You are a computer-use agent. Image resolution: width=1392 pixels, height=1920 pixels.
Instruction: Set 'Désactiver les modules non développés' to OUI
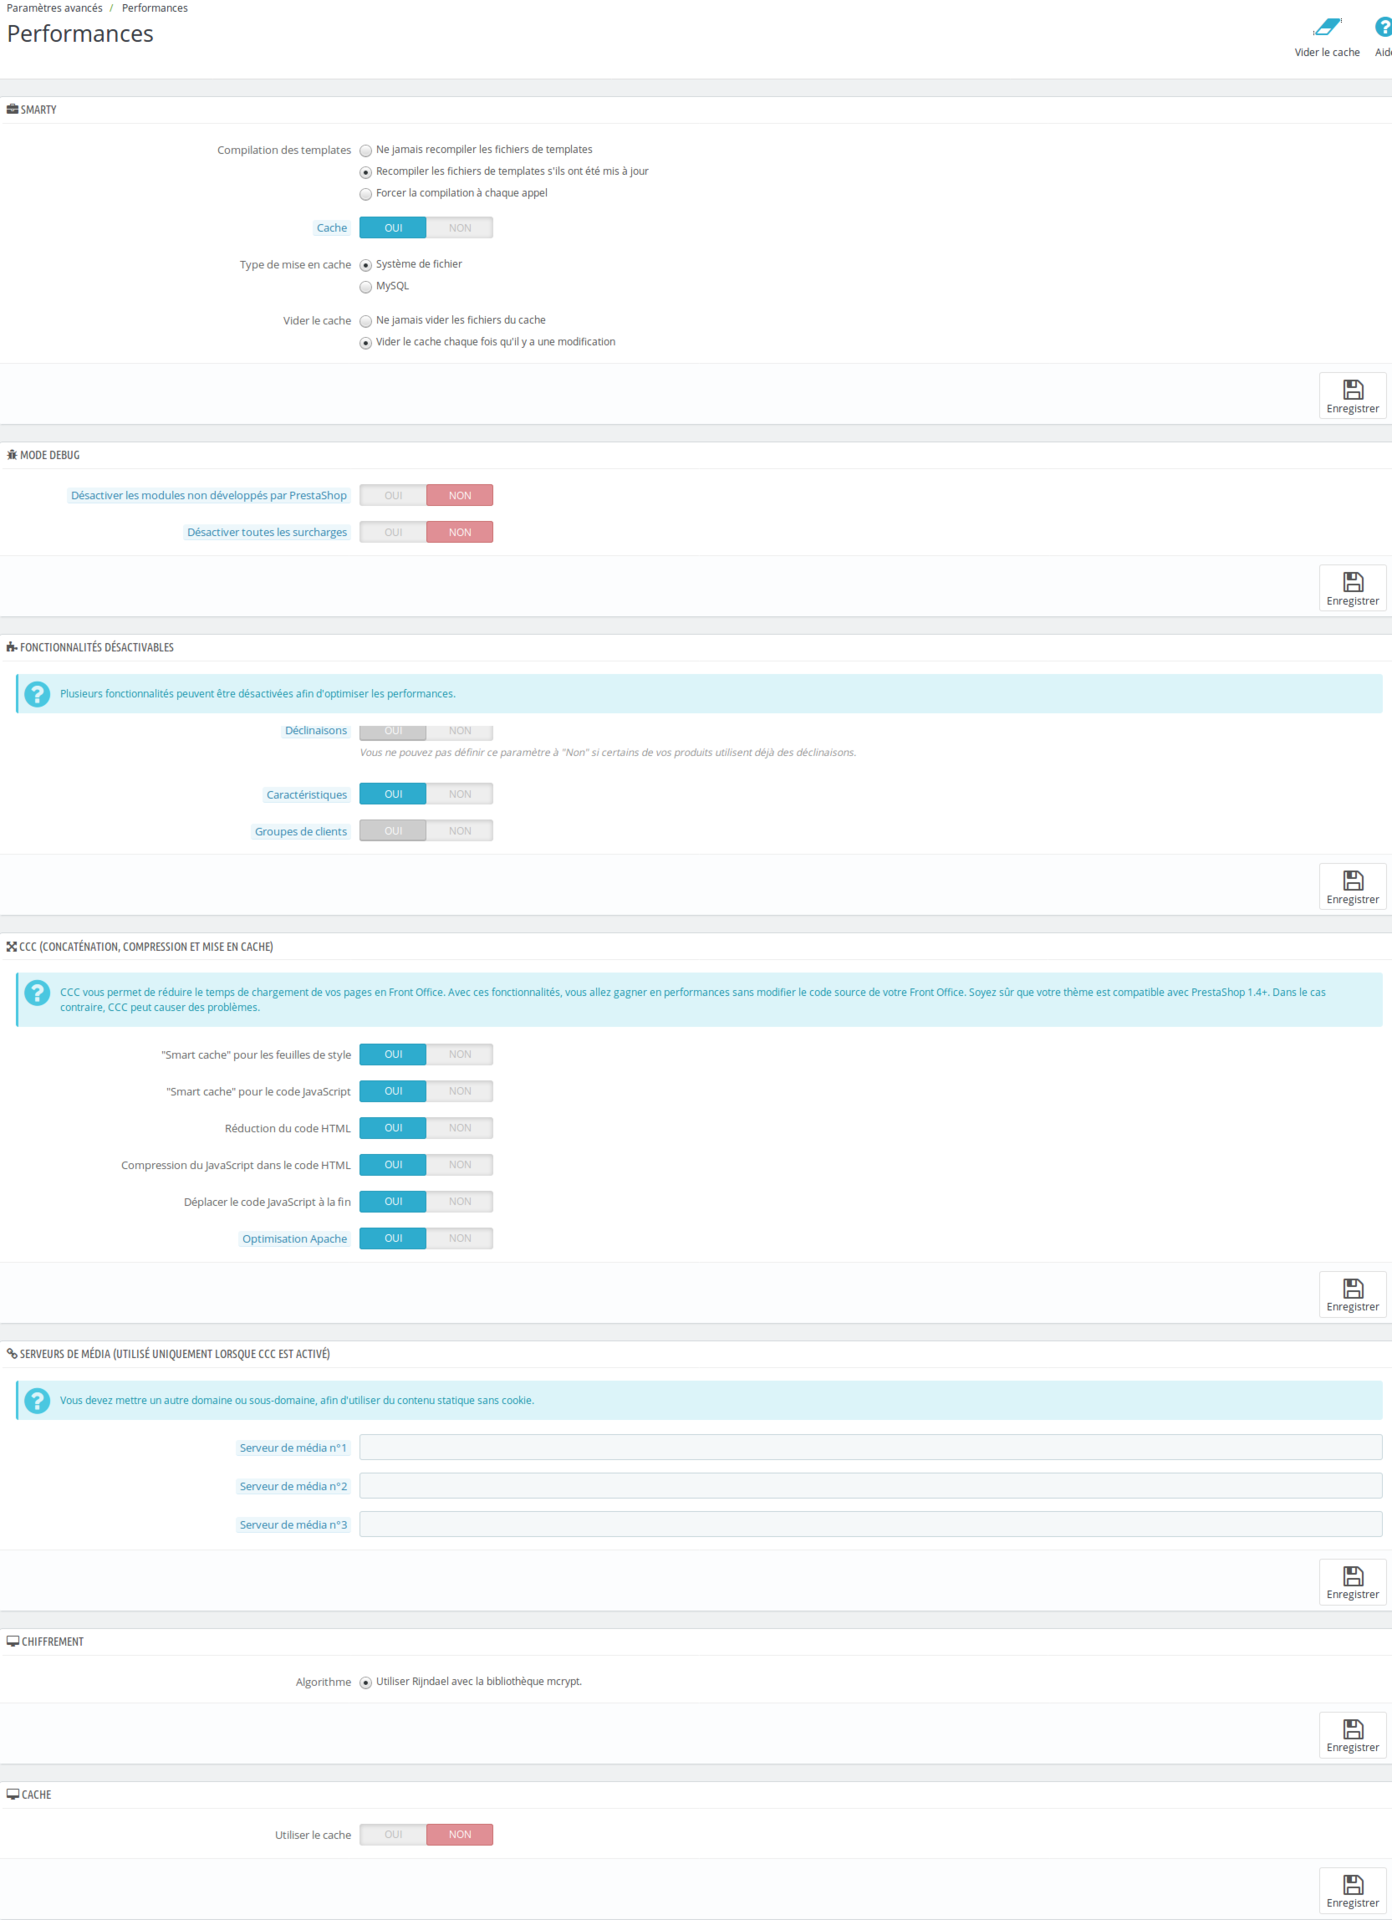(393, 495)
